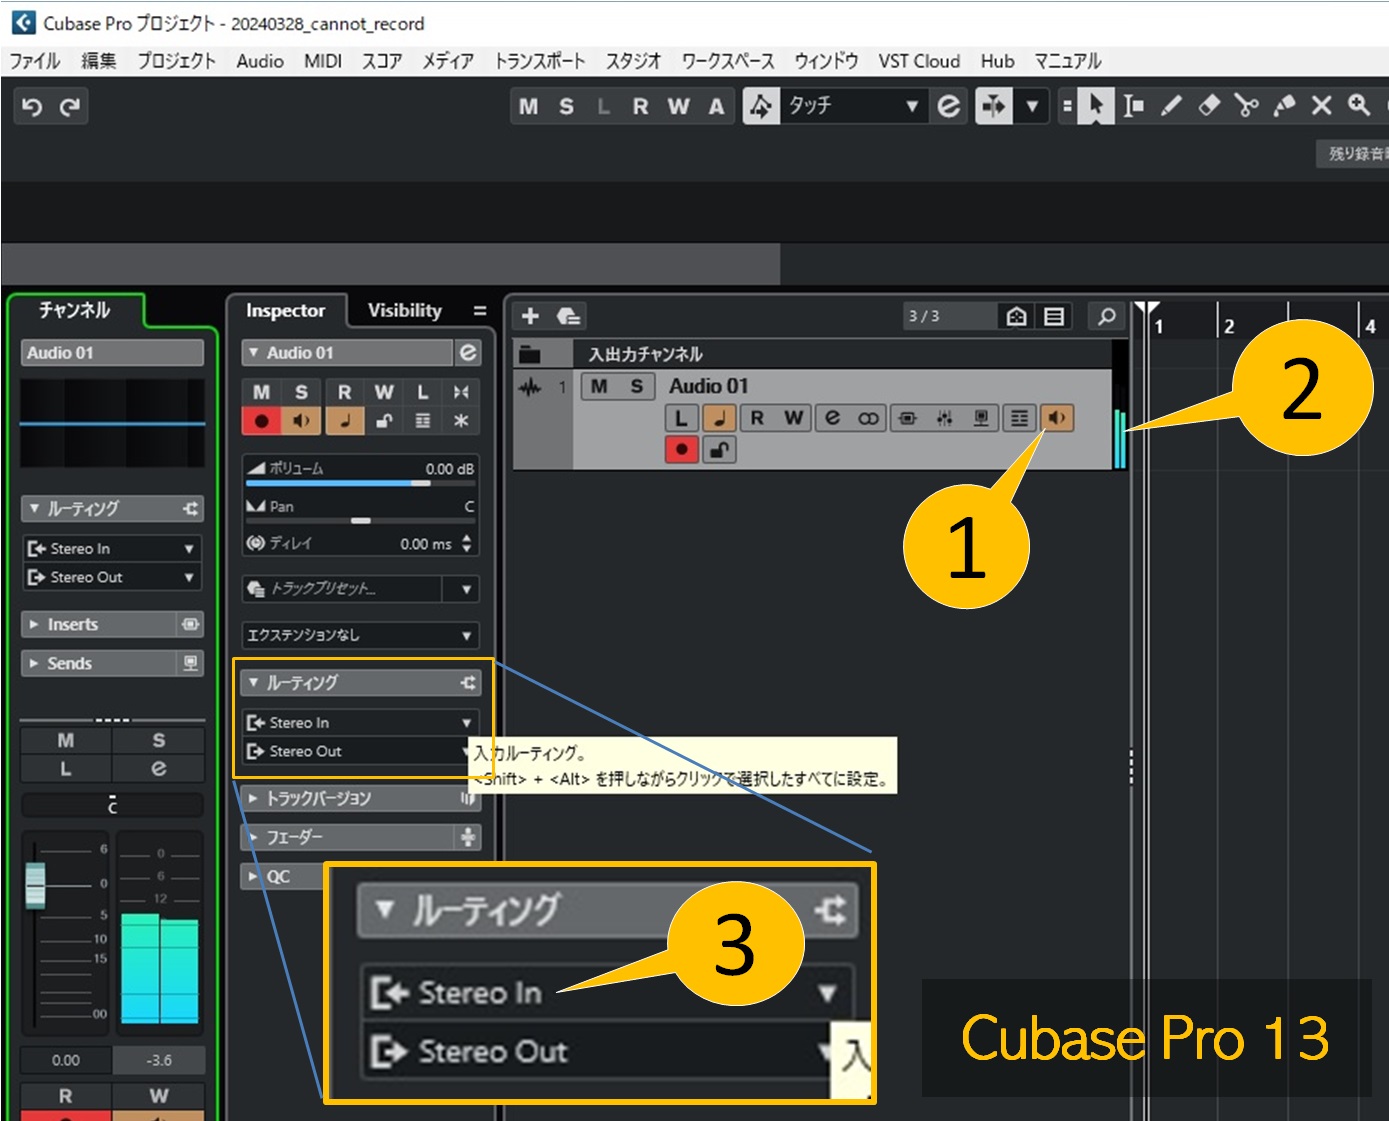Open Channel panel Stereo In dropdown
Screen dimensions: 1389x1121
pyautogui.click(x=112, y=548)
